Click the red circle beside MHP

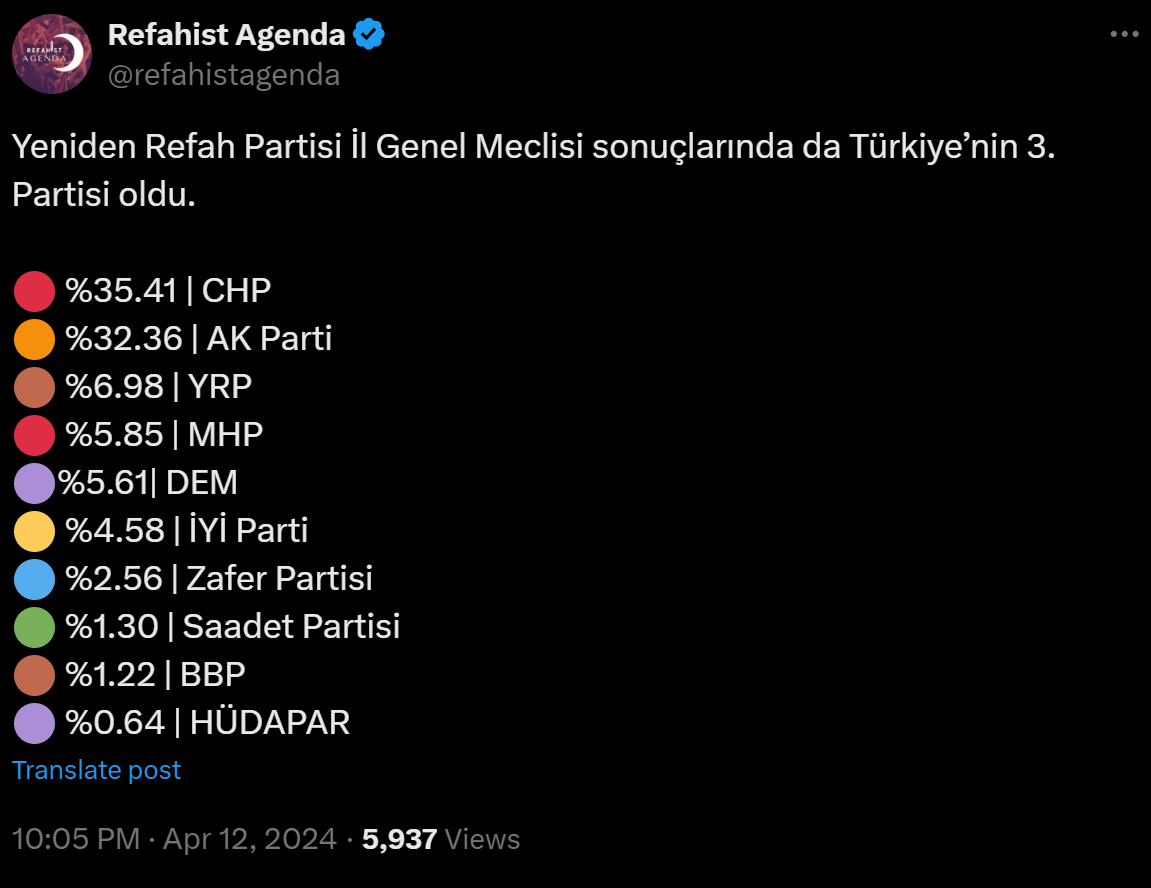point(34,435)
